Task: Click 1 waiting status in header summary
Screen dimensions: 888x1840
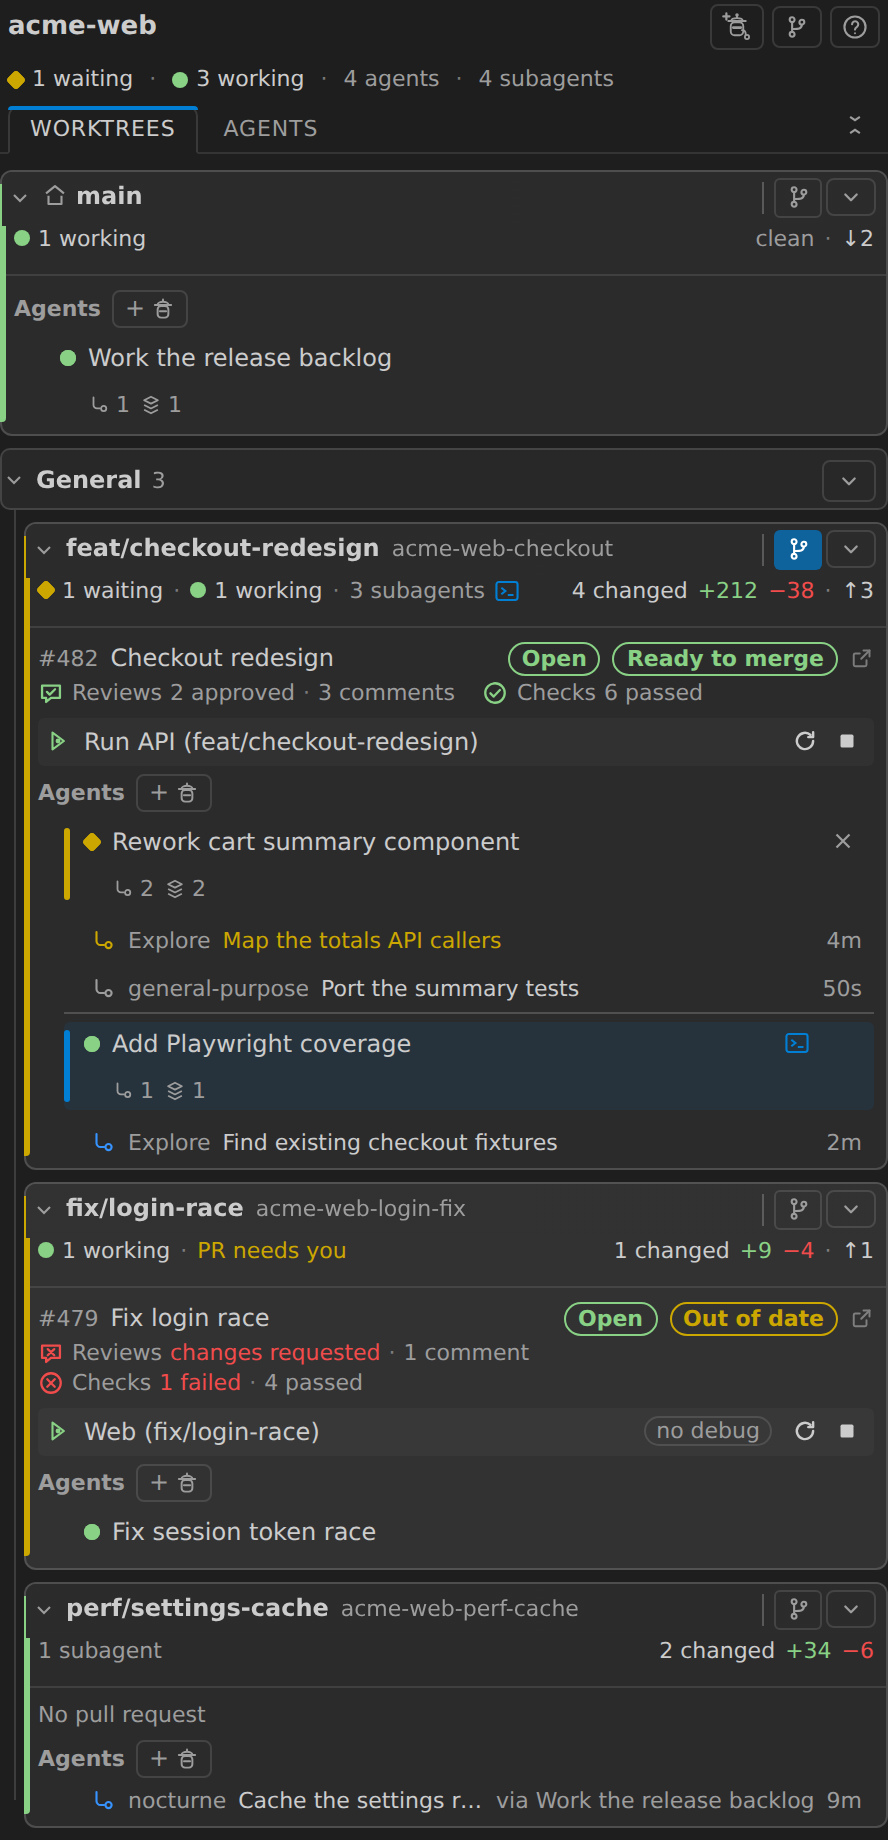Action: tap(70, 79)
